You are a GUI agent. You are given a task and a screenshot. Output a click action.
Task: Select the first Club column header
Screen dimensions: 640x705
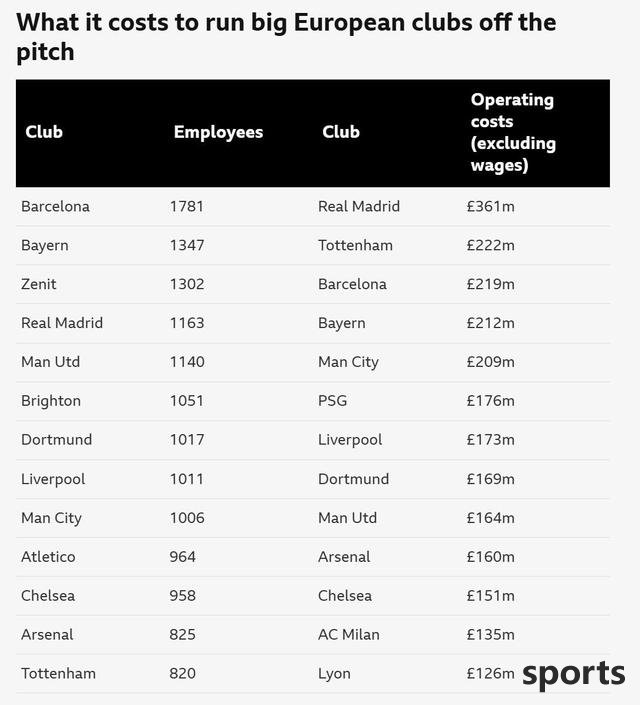44,132
